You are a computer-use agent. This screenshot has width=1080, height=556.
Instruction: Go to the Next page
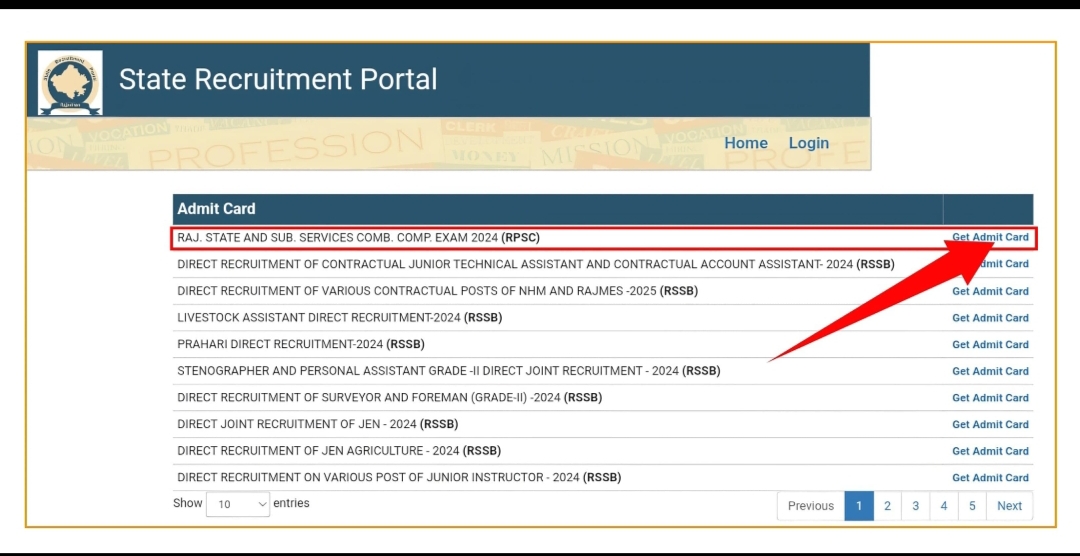(1009, 506)
